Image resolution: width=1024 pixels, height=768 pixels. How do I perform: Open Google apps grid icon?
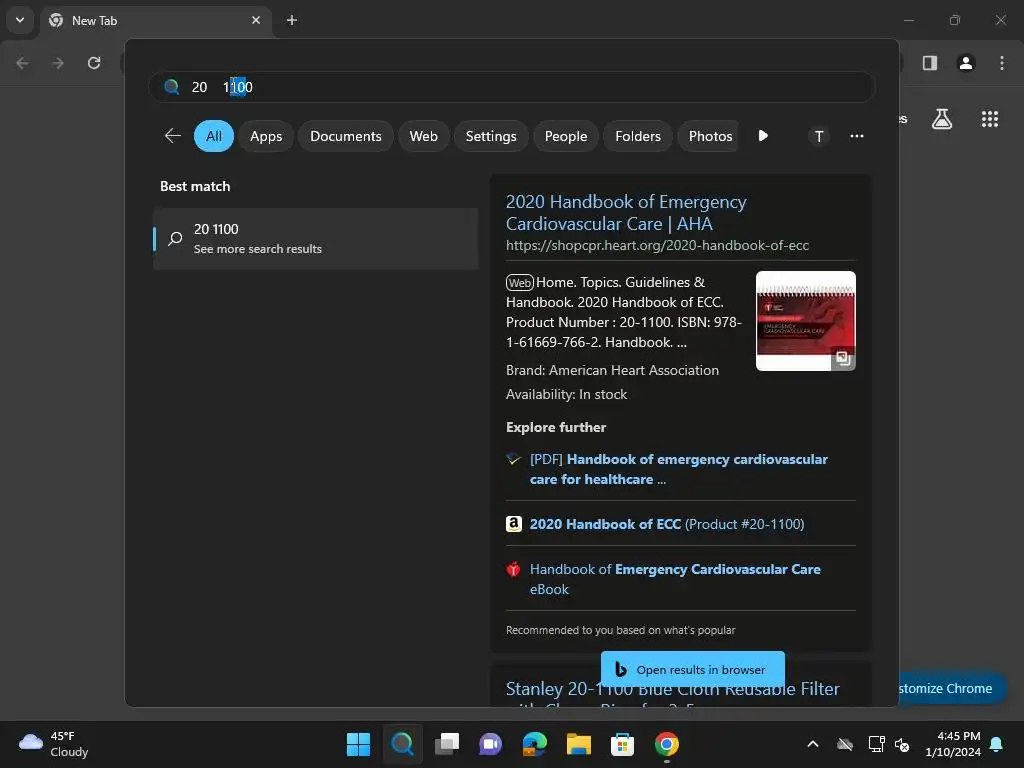(989, 119)
